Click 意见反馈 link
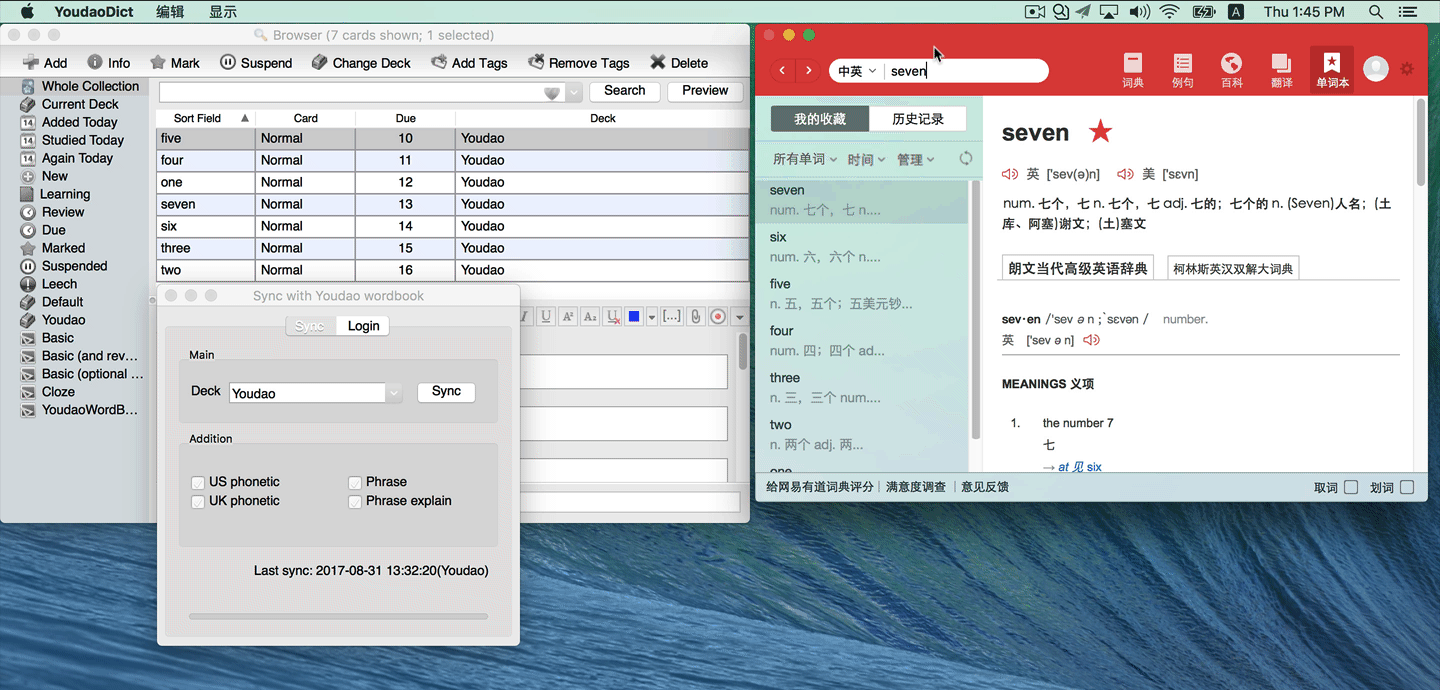Screen dimensions: 1440x690 coord(985,487)
